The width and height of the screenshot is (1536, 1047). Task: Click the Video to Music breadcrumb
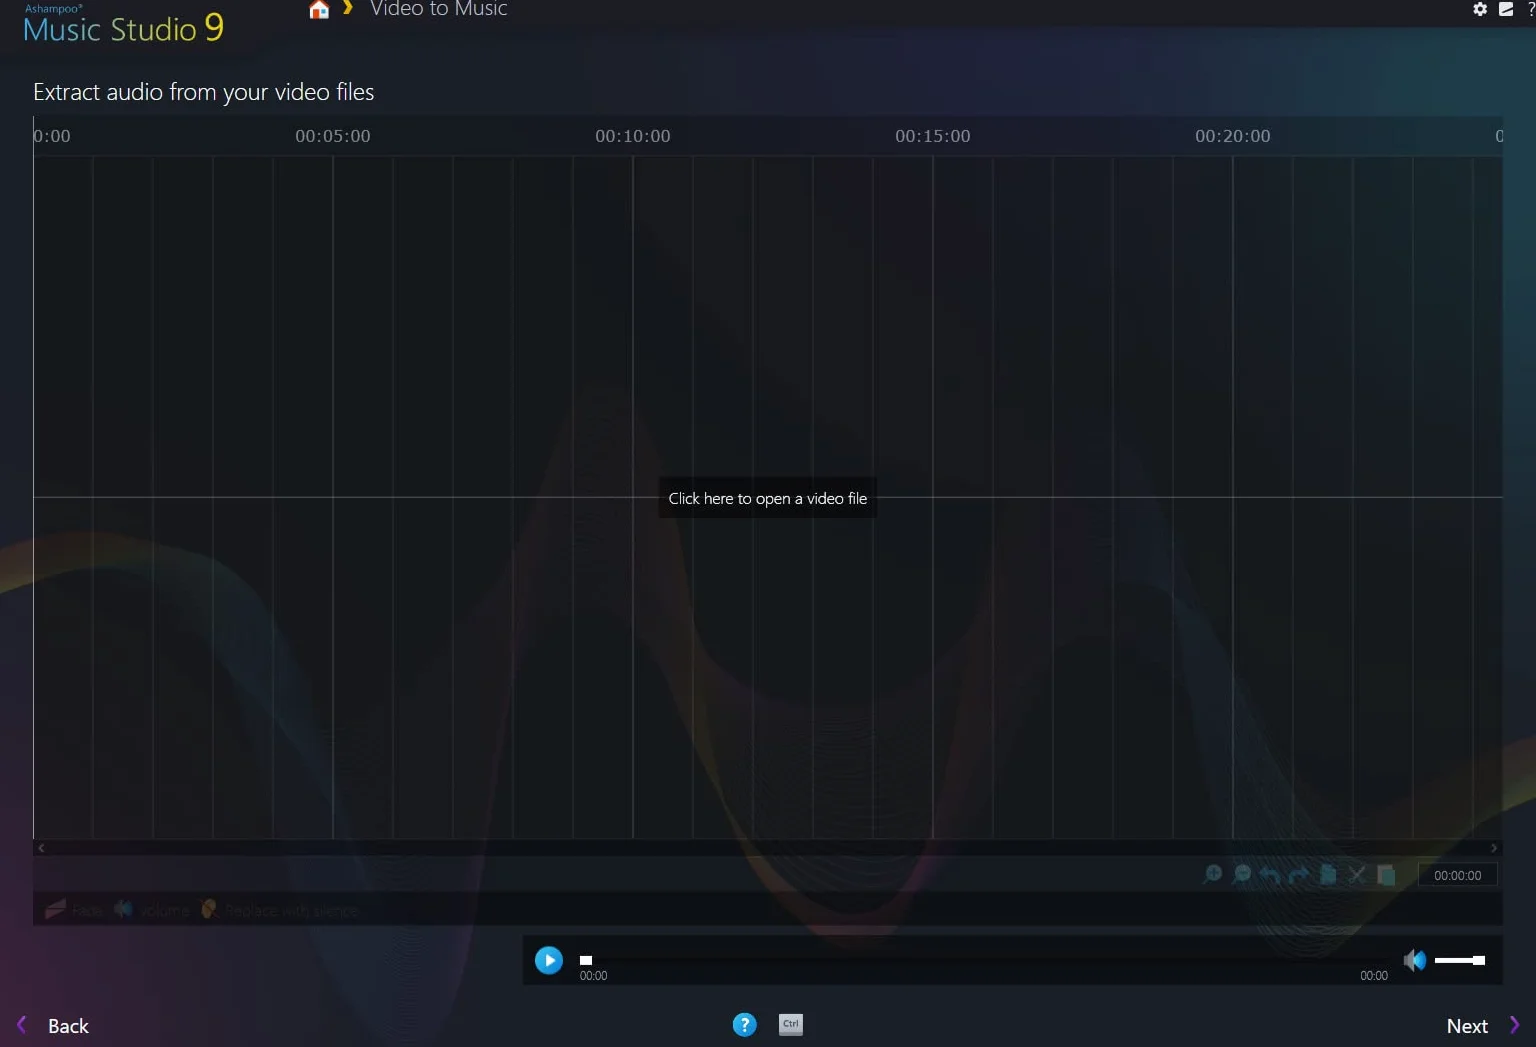[x=439, y=9]
